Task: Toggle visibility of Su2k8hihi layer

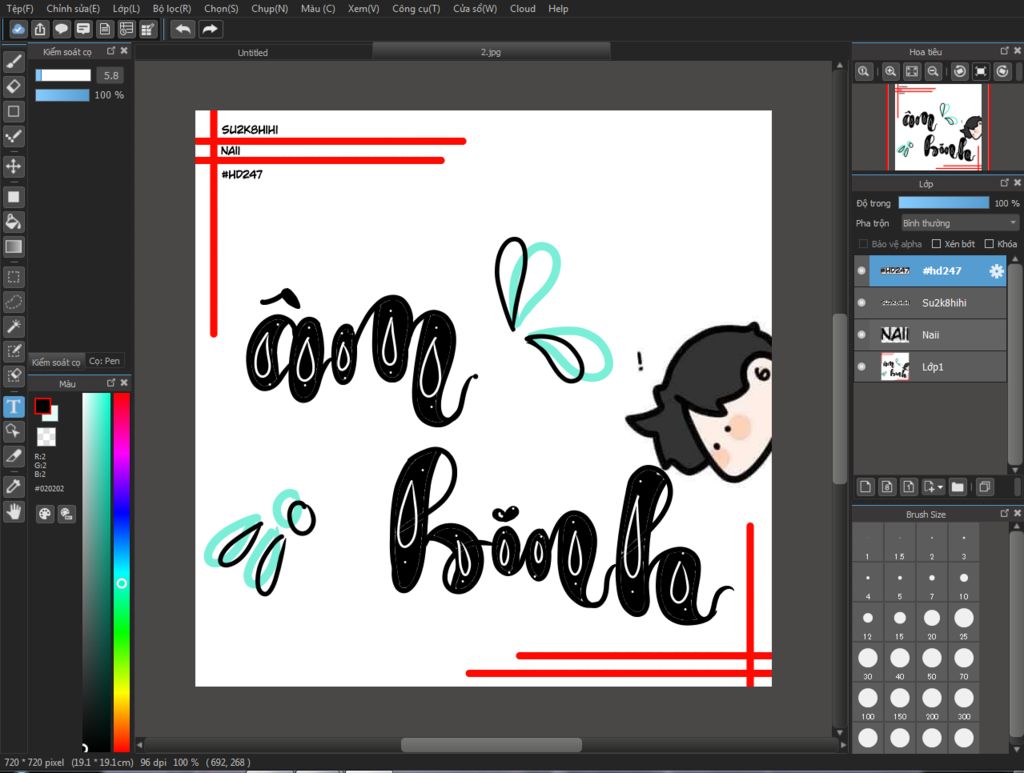Action: [861, 303]
